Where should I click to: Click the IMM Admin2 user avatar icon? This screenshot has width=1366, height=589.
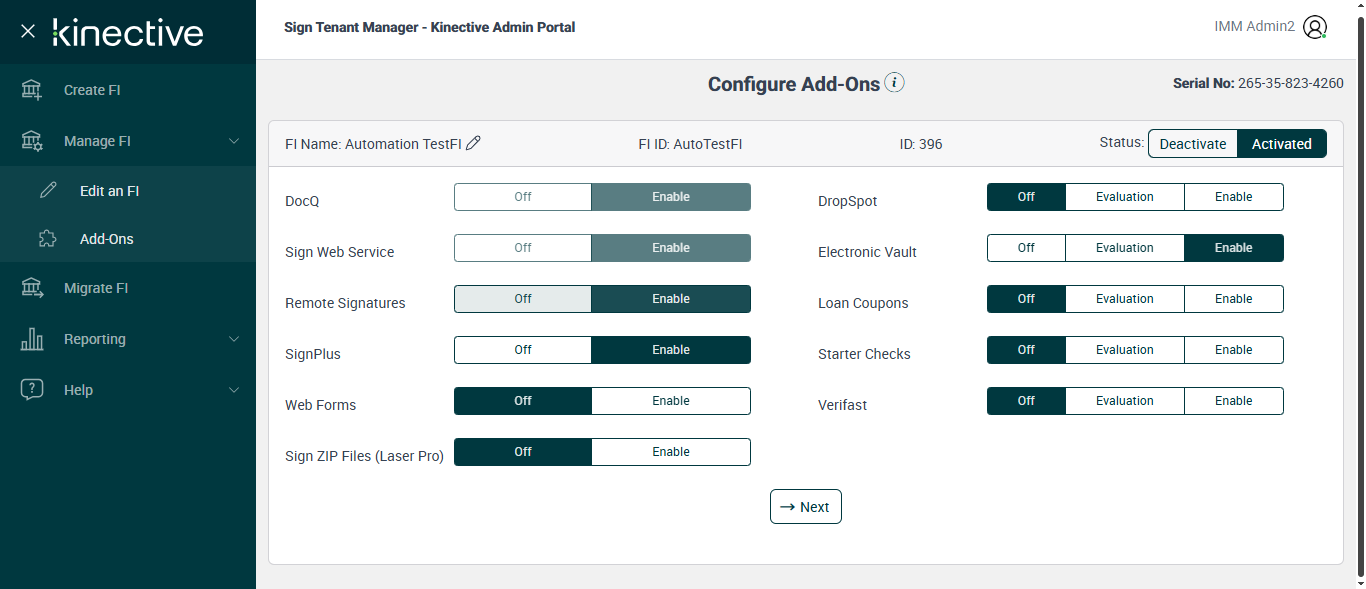tap(1315, 27)
